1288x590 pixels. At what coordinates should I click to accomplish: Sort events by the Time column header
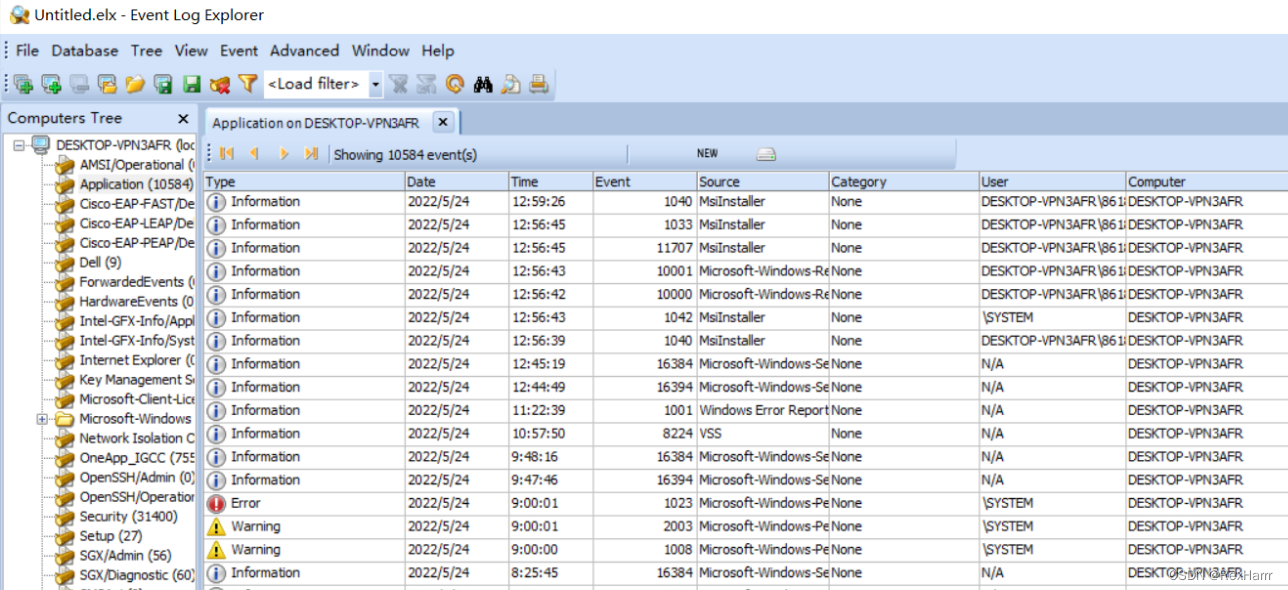[551, 182]
